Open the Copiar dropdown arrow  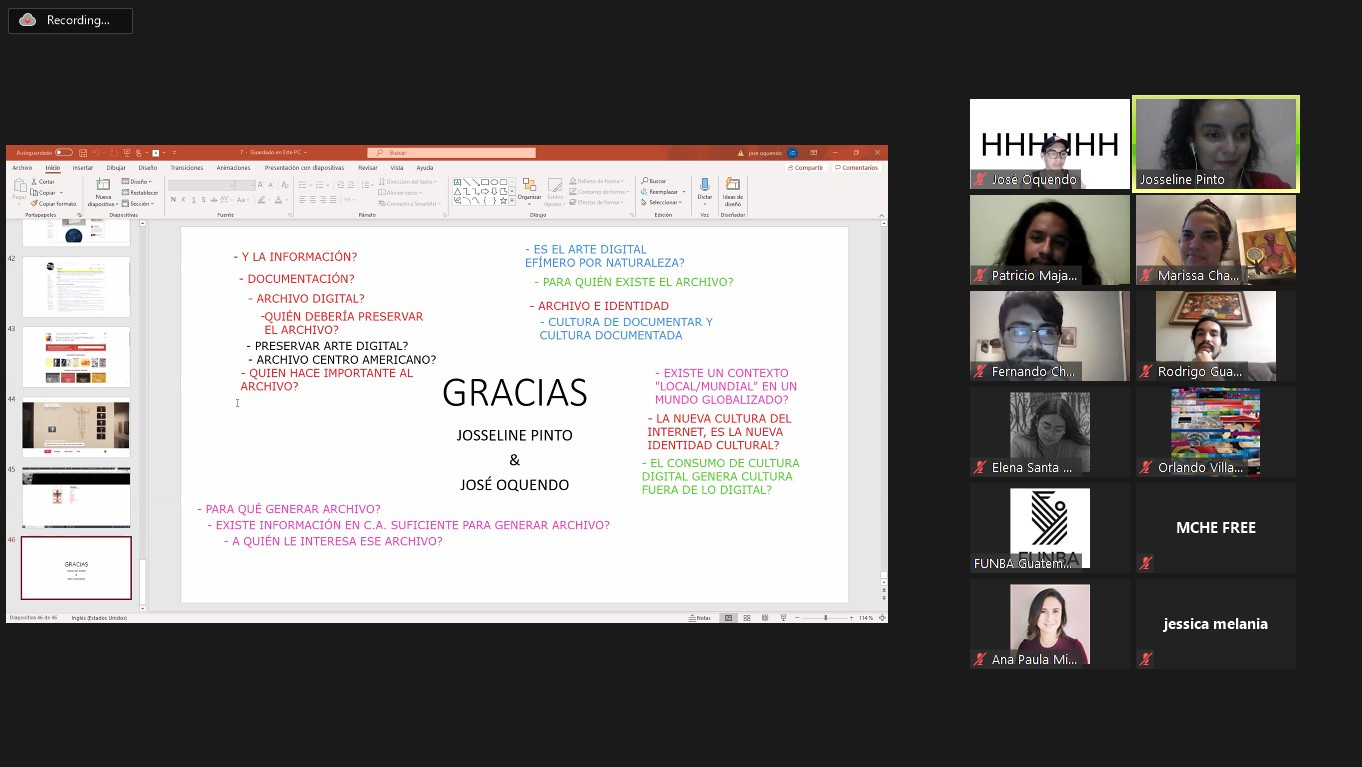(61, 193)
